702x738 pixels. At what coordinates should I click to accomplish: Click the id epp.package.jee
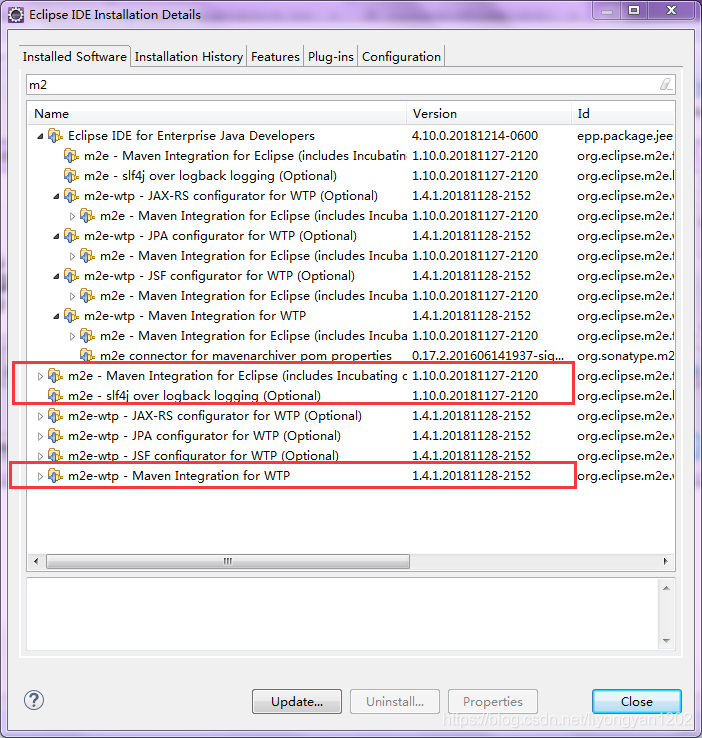pyautogui.click(x=625, y=136)
